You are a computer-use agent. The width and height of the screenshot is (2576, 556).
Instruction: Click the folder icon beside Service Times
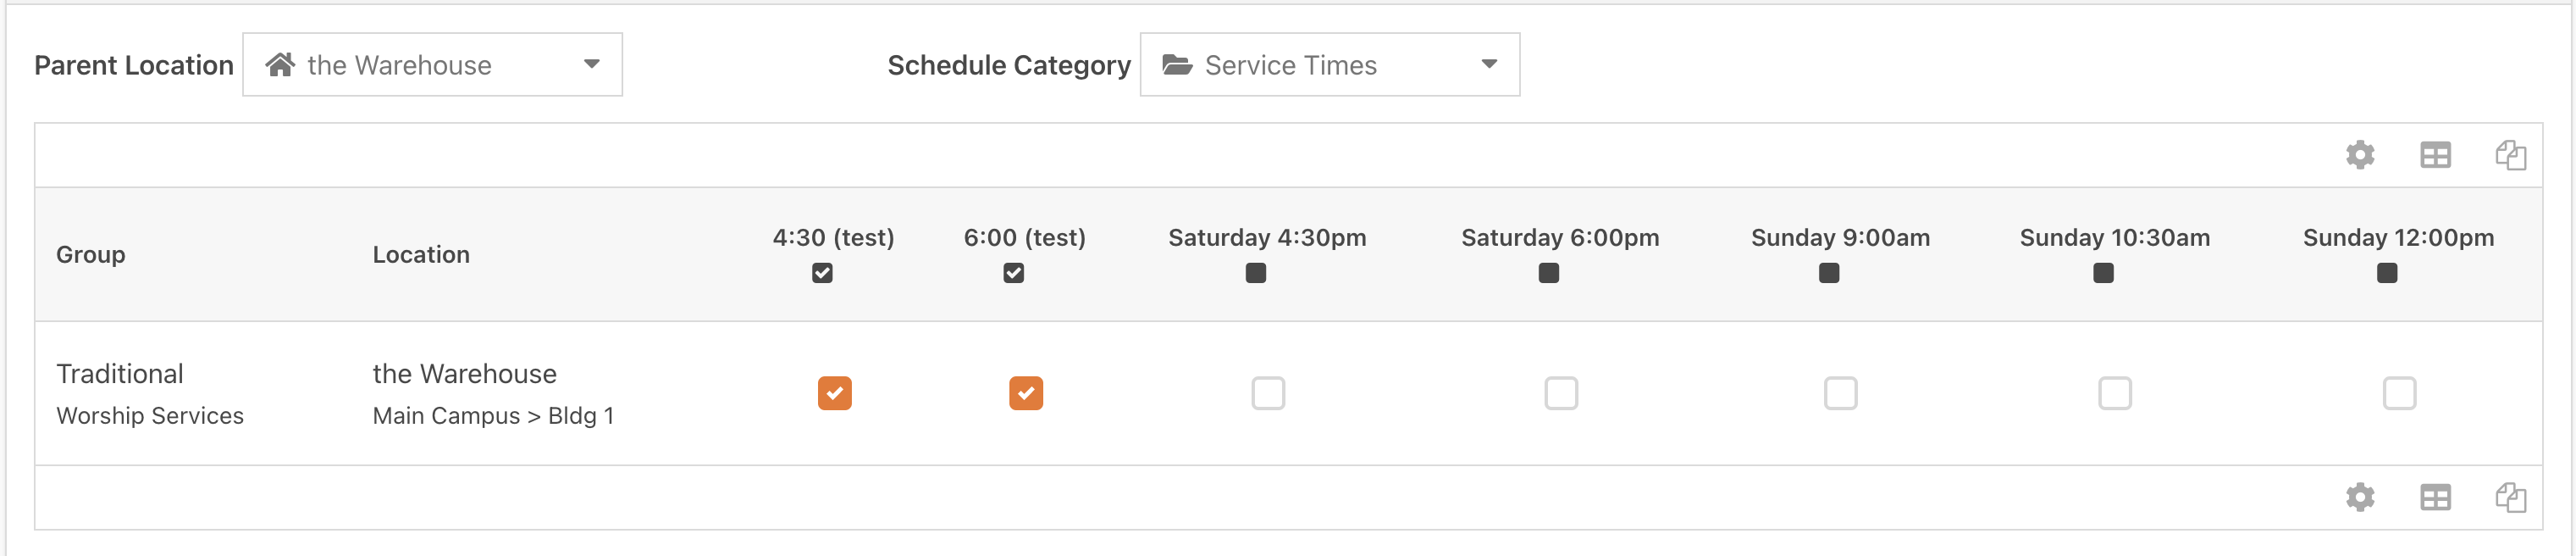[1178, 64]
